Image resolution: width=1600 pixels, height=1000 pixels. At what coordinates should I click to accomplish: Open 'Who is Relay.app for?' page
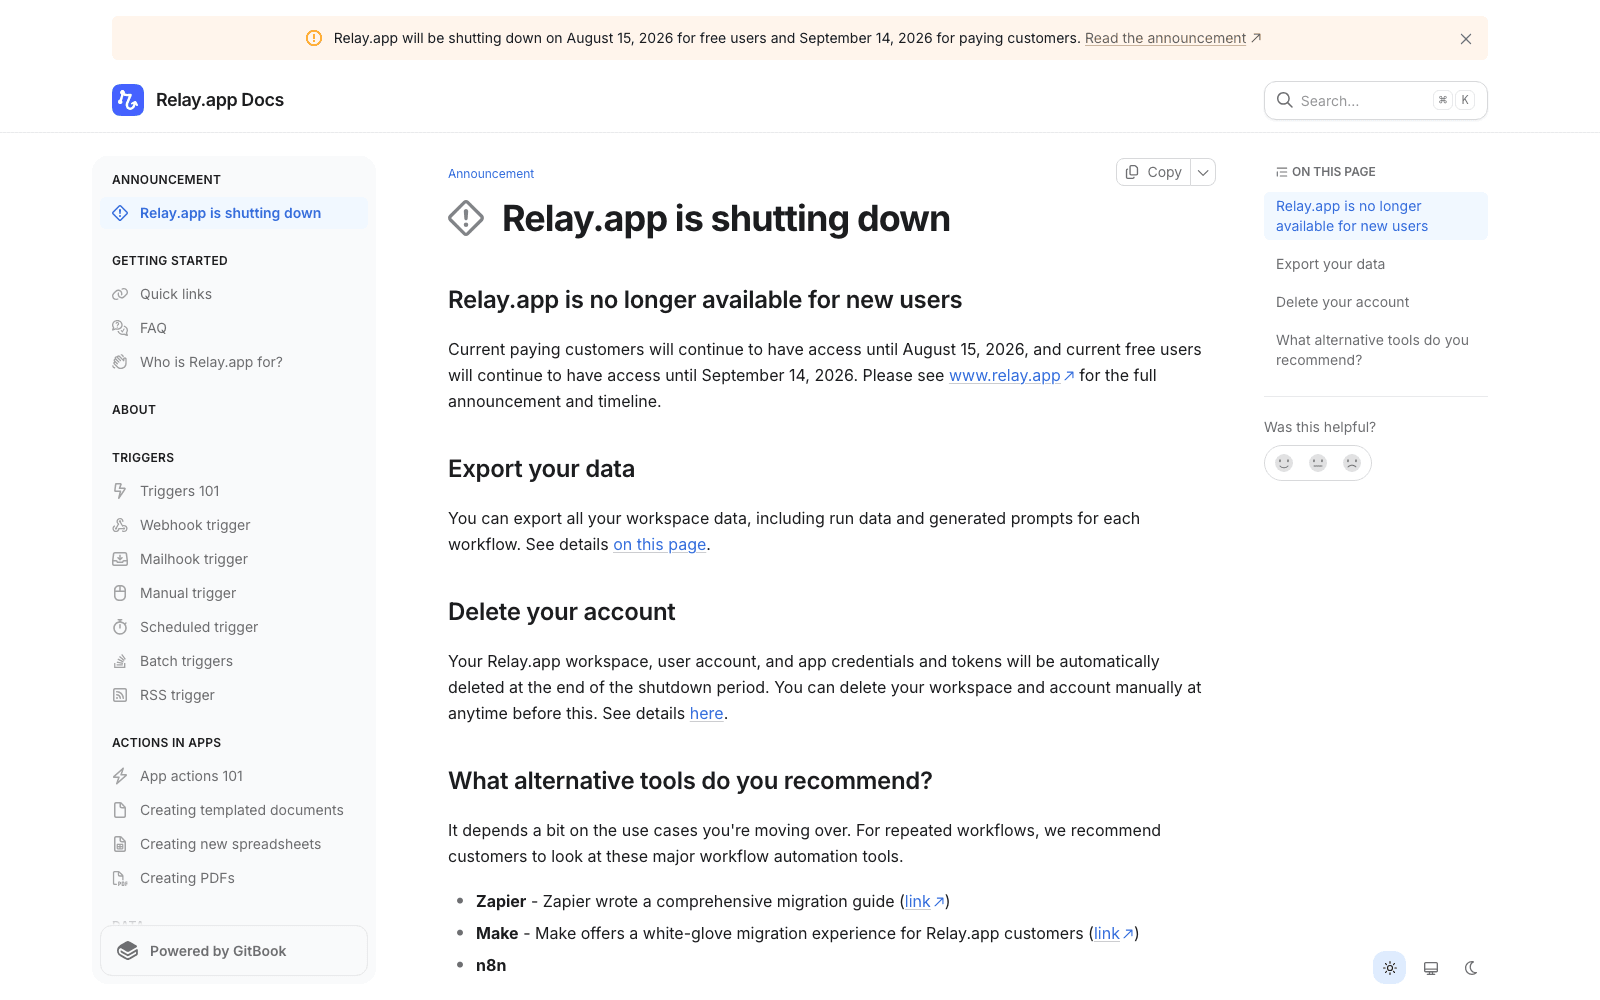(x=234, y=362)
